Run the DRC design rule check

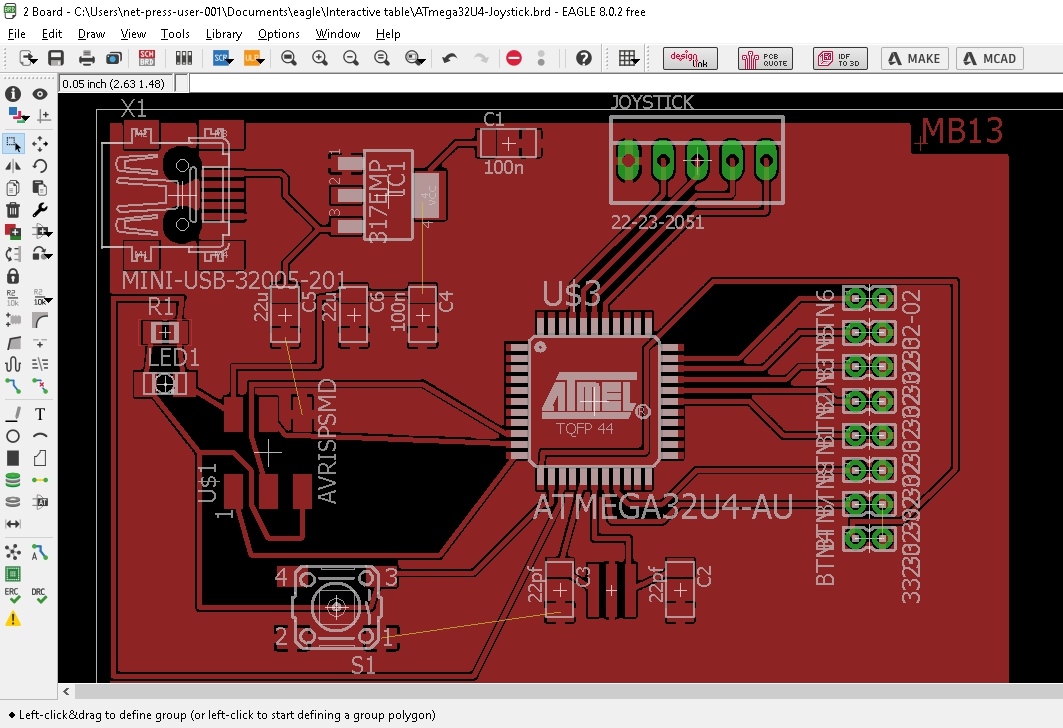pyautogui.click(x=40, y=595)
